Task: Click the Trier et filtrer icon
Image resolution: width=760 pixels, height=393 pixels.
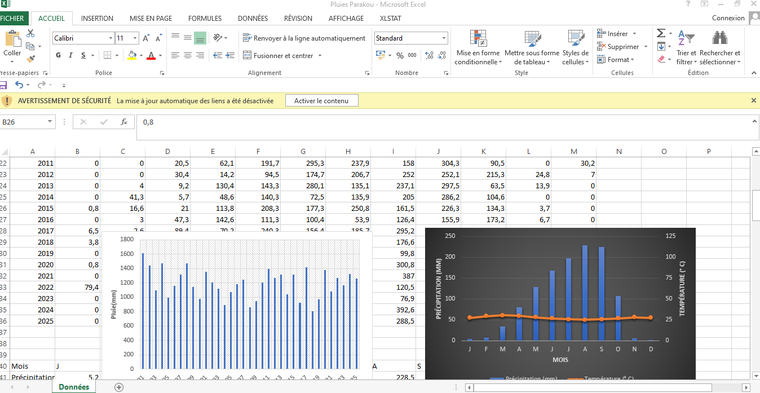Action: pyautogui.click(x=686, y=37)
